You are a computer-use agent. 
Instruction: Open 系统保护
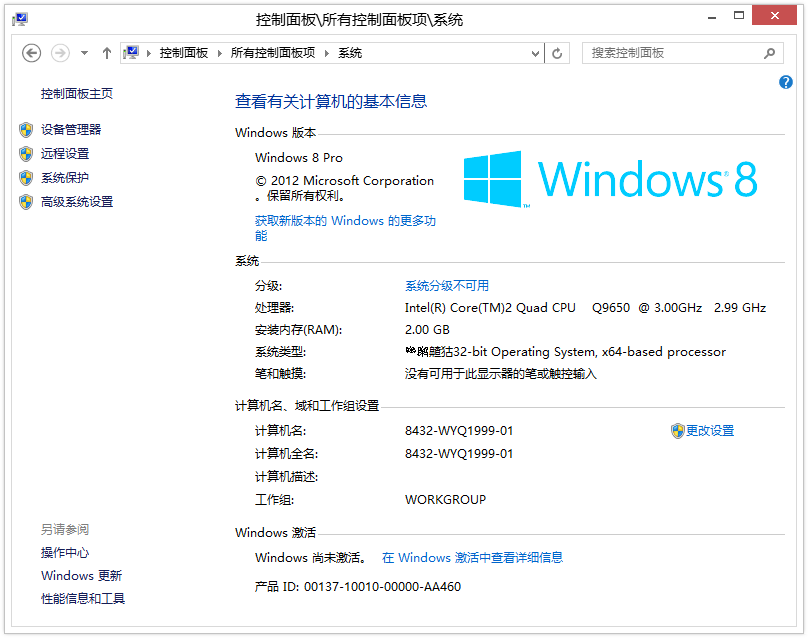coord(65,178)
